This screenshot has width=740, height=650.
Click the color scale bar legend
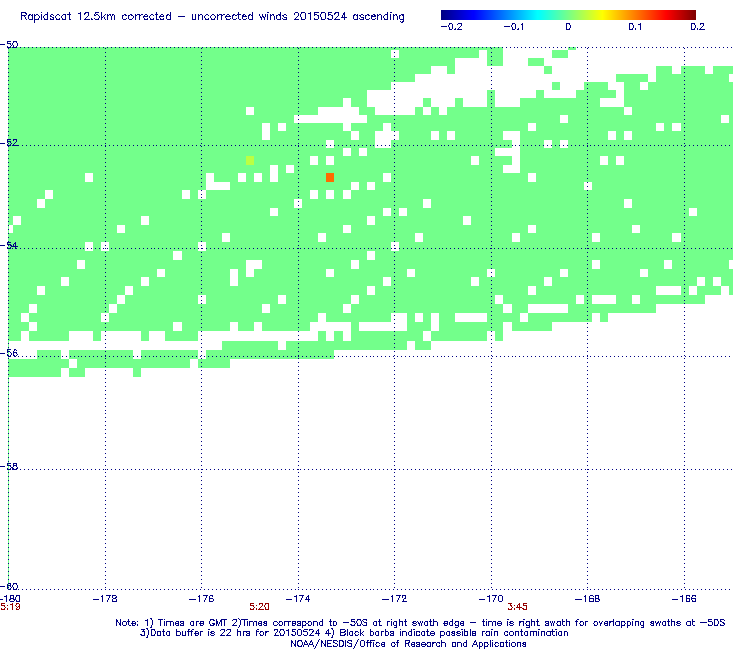click(568, 15)
